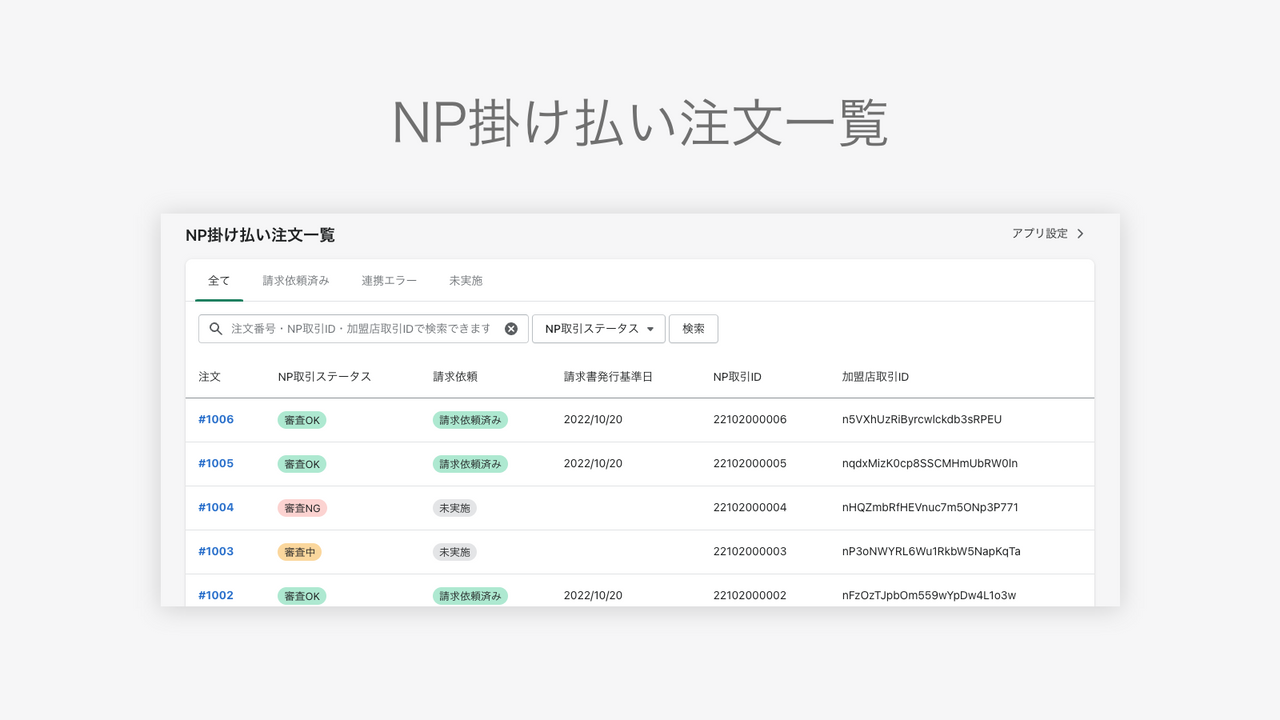Viewport: 1280px width, 720px height.
Task: Click 請求依頼済み badge in row #1002
Action: [x=470, y=596]
